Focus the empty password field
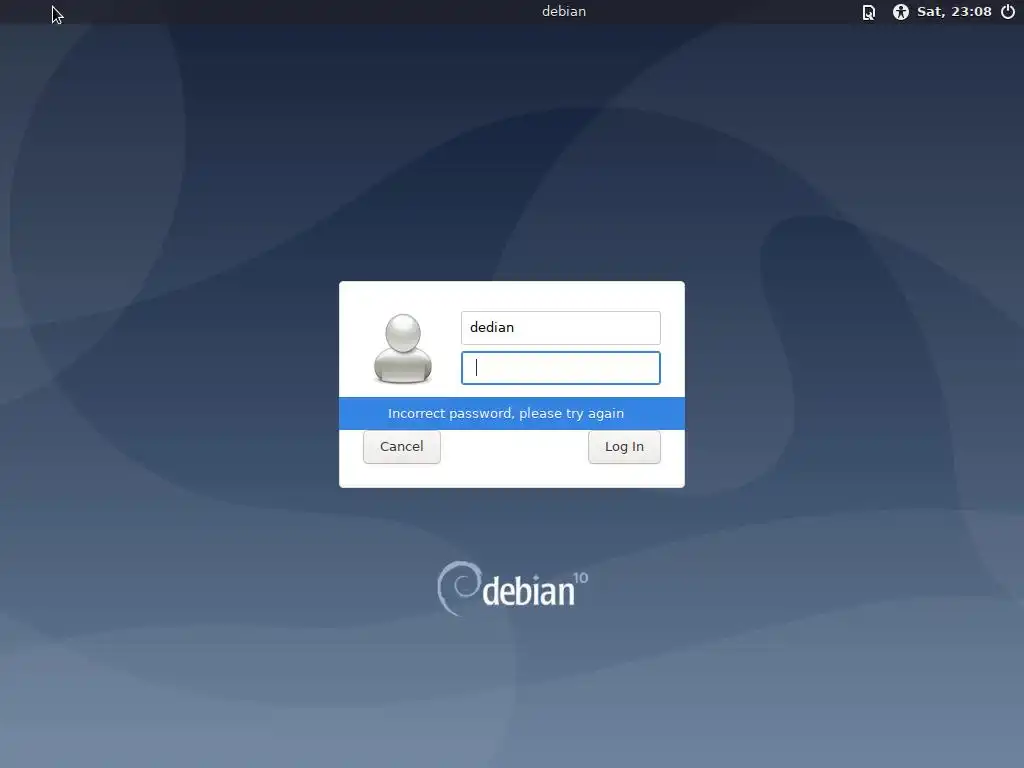This screenshot has height=768, width=1024. click(x=560, y=368)
